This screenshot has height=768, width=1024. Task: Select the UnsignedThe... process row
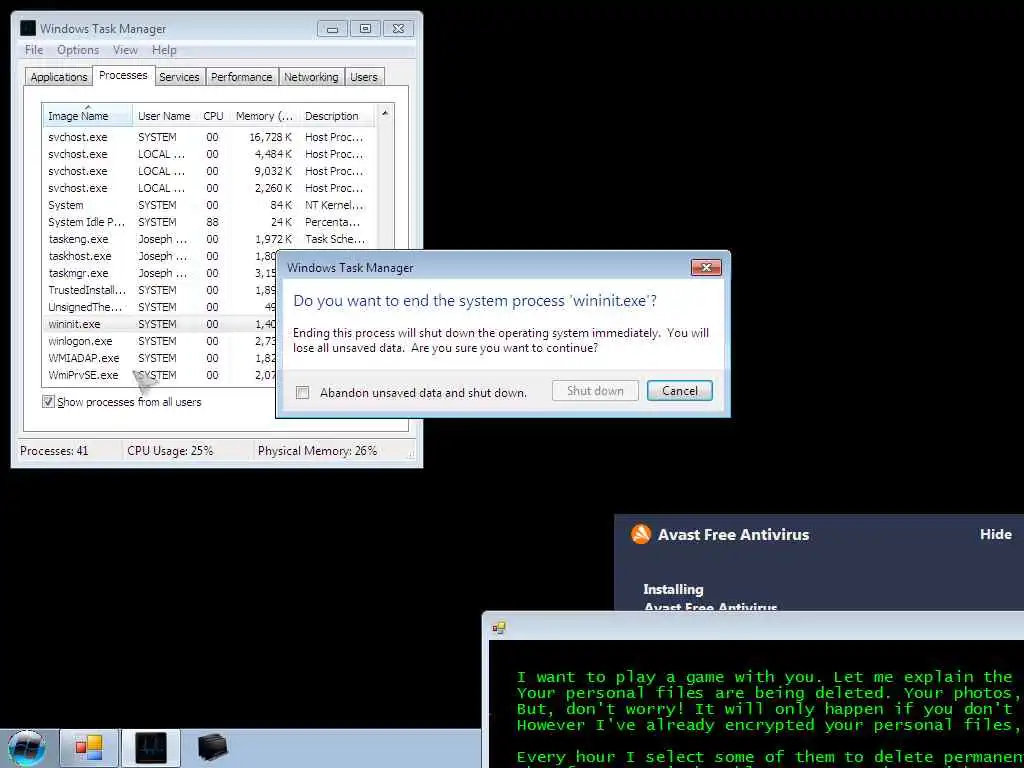pos(160,307)
